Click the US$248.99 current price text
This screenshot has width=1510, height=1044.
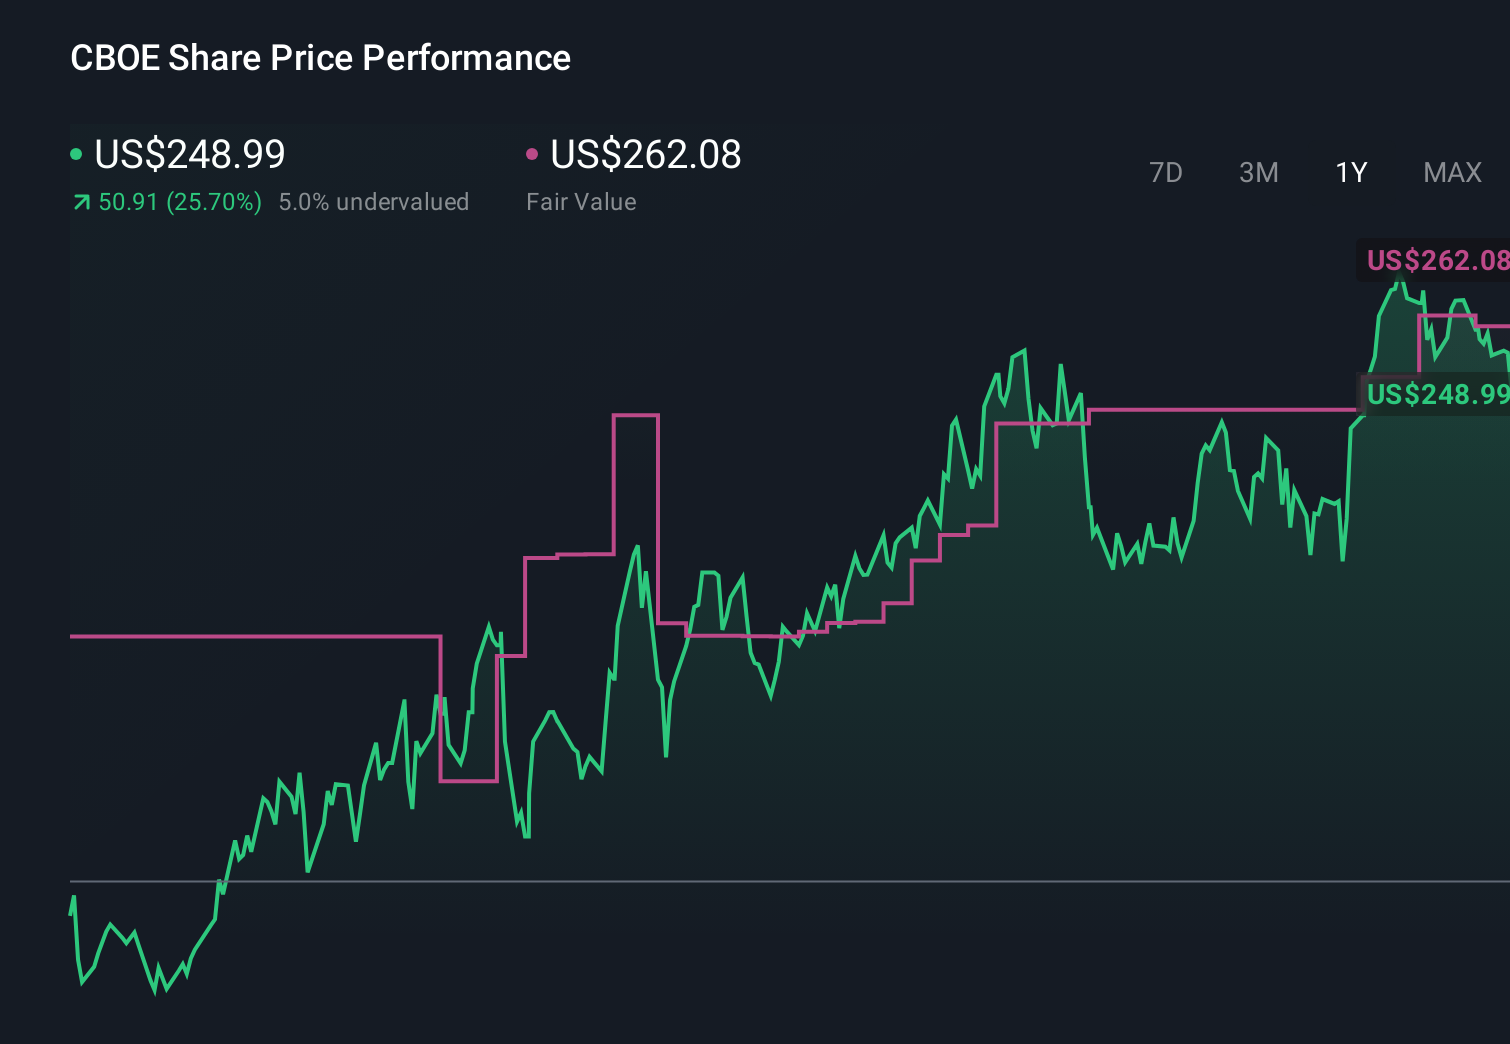click(189, 155)
